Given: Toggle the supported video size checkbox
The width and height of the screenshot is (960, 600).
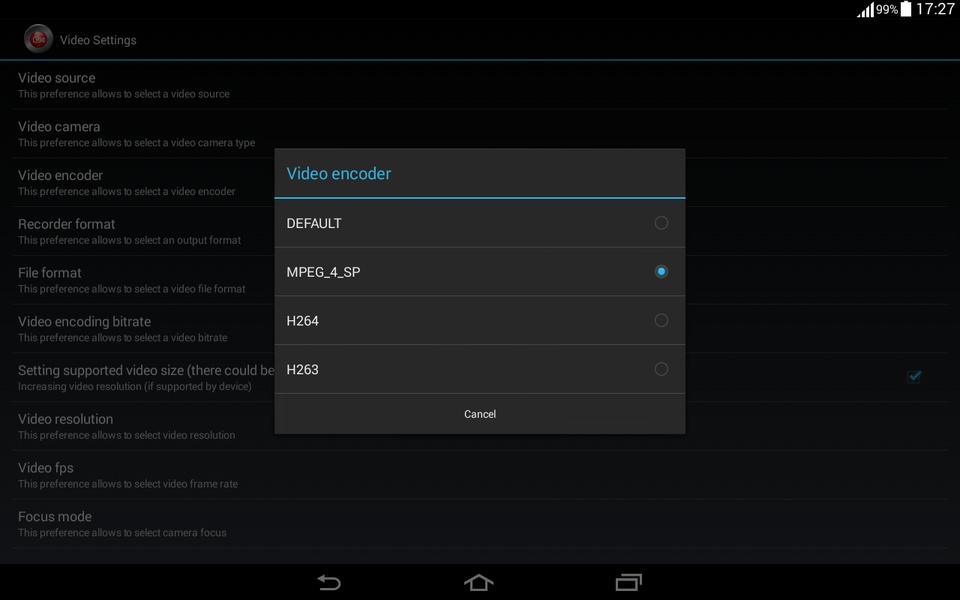Looking at the screenshot, I should tap(914, 377).
